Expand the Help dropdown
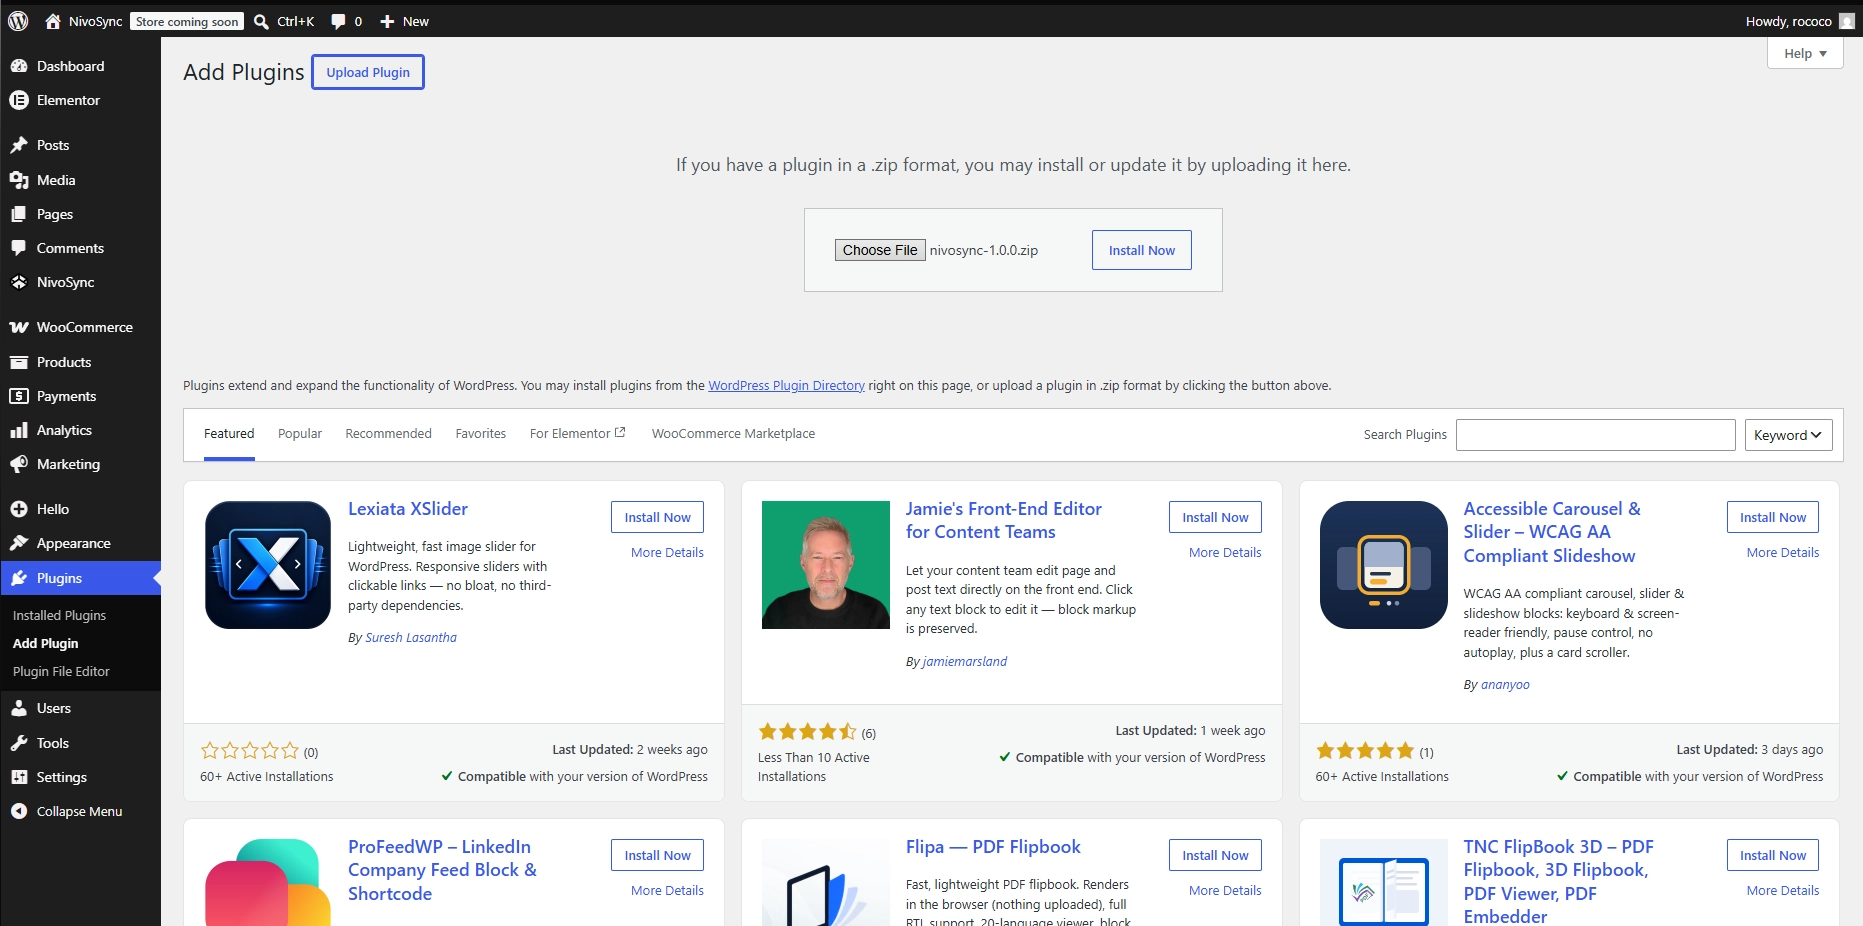Viewport: 1863px width, 926px height. 1805,53
